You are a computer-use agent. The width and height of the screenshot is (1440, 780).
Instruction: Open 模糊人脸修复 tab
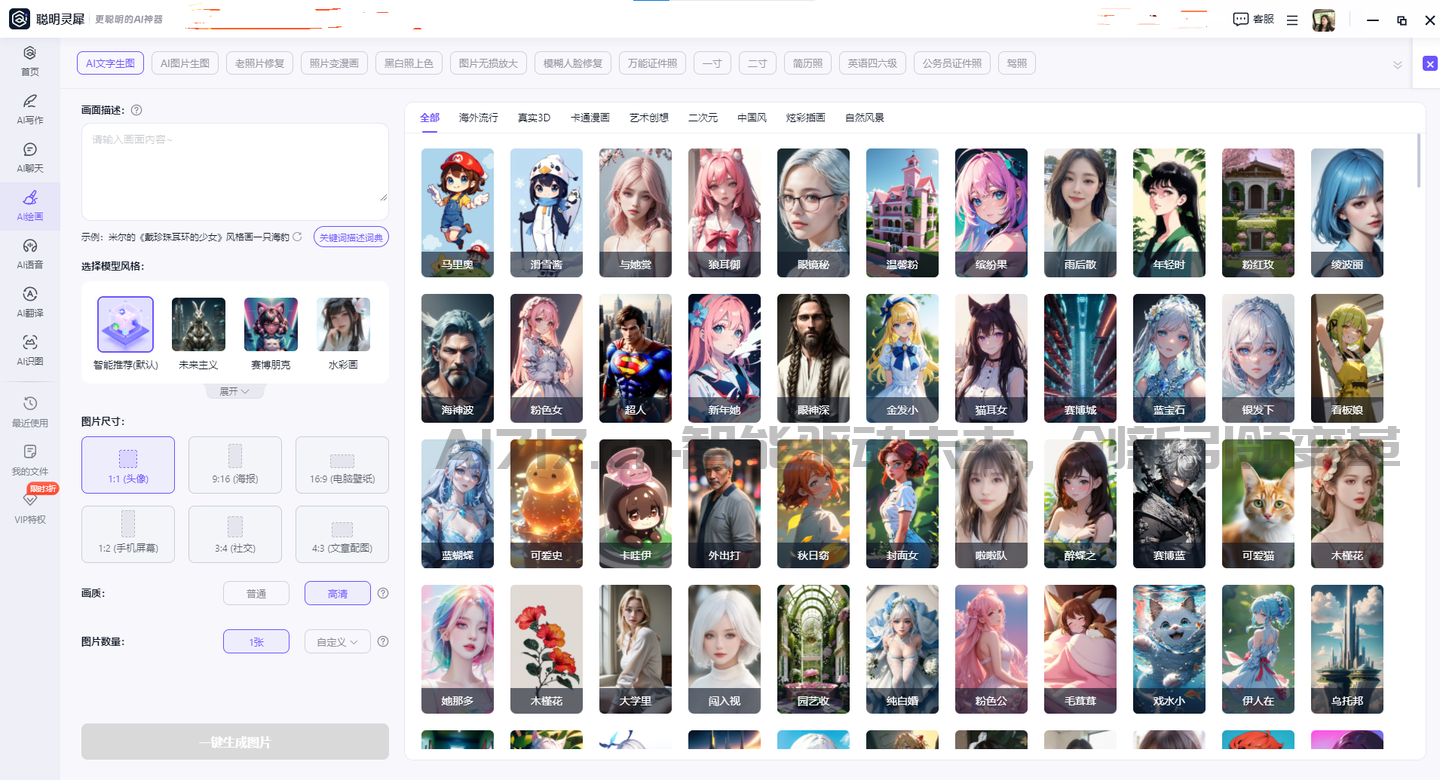pyautogui.click(x=573, y=63)
